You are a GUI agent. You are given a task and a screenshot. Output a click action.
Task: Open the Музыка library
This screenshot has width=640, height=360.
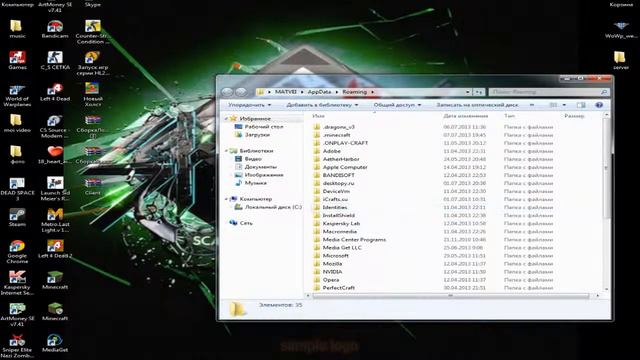pos(251,183)
